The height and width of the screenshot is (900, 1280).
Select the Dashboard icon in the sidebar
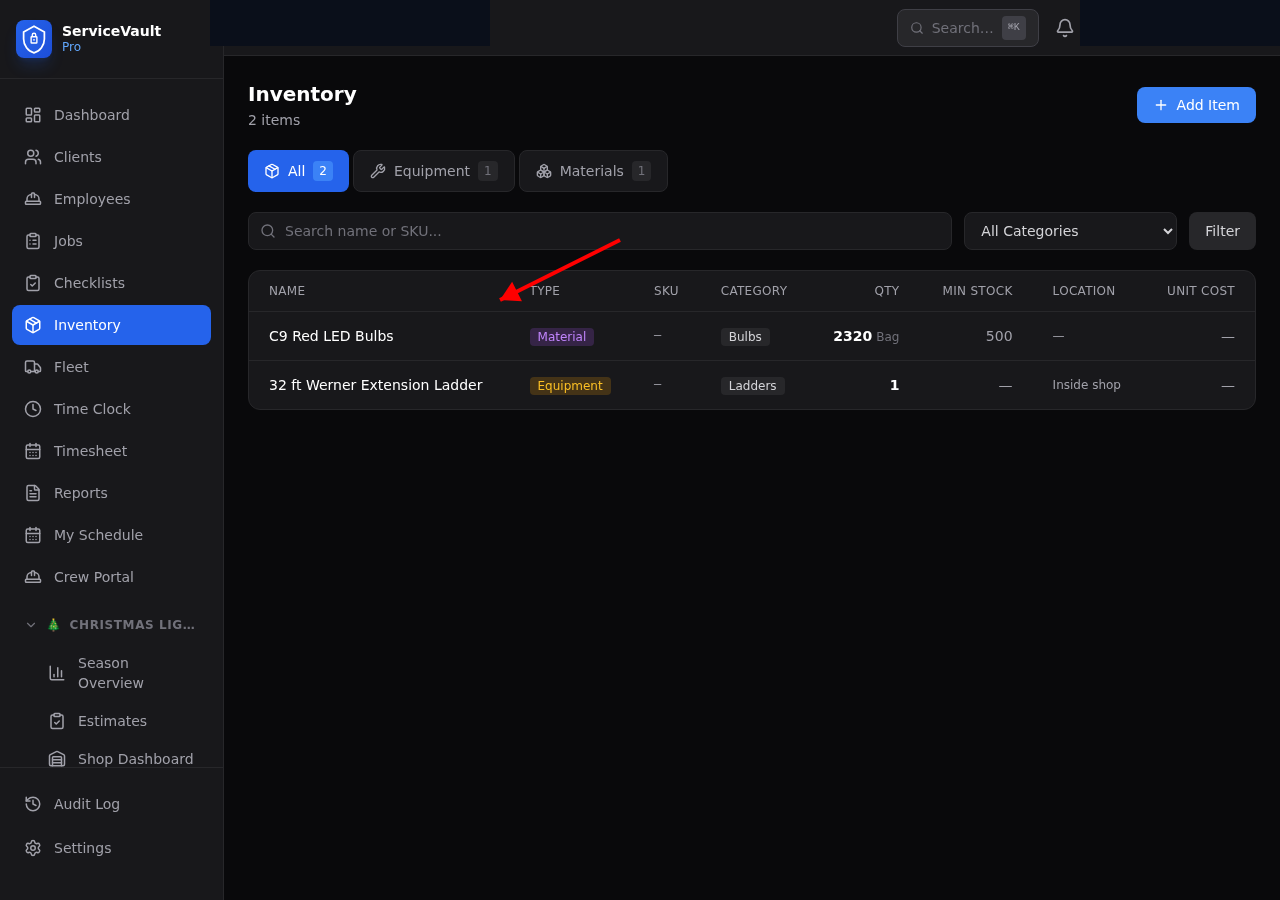click(x=31, y=114)
